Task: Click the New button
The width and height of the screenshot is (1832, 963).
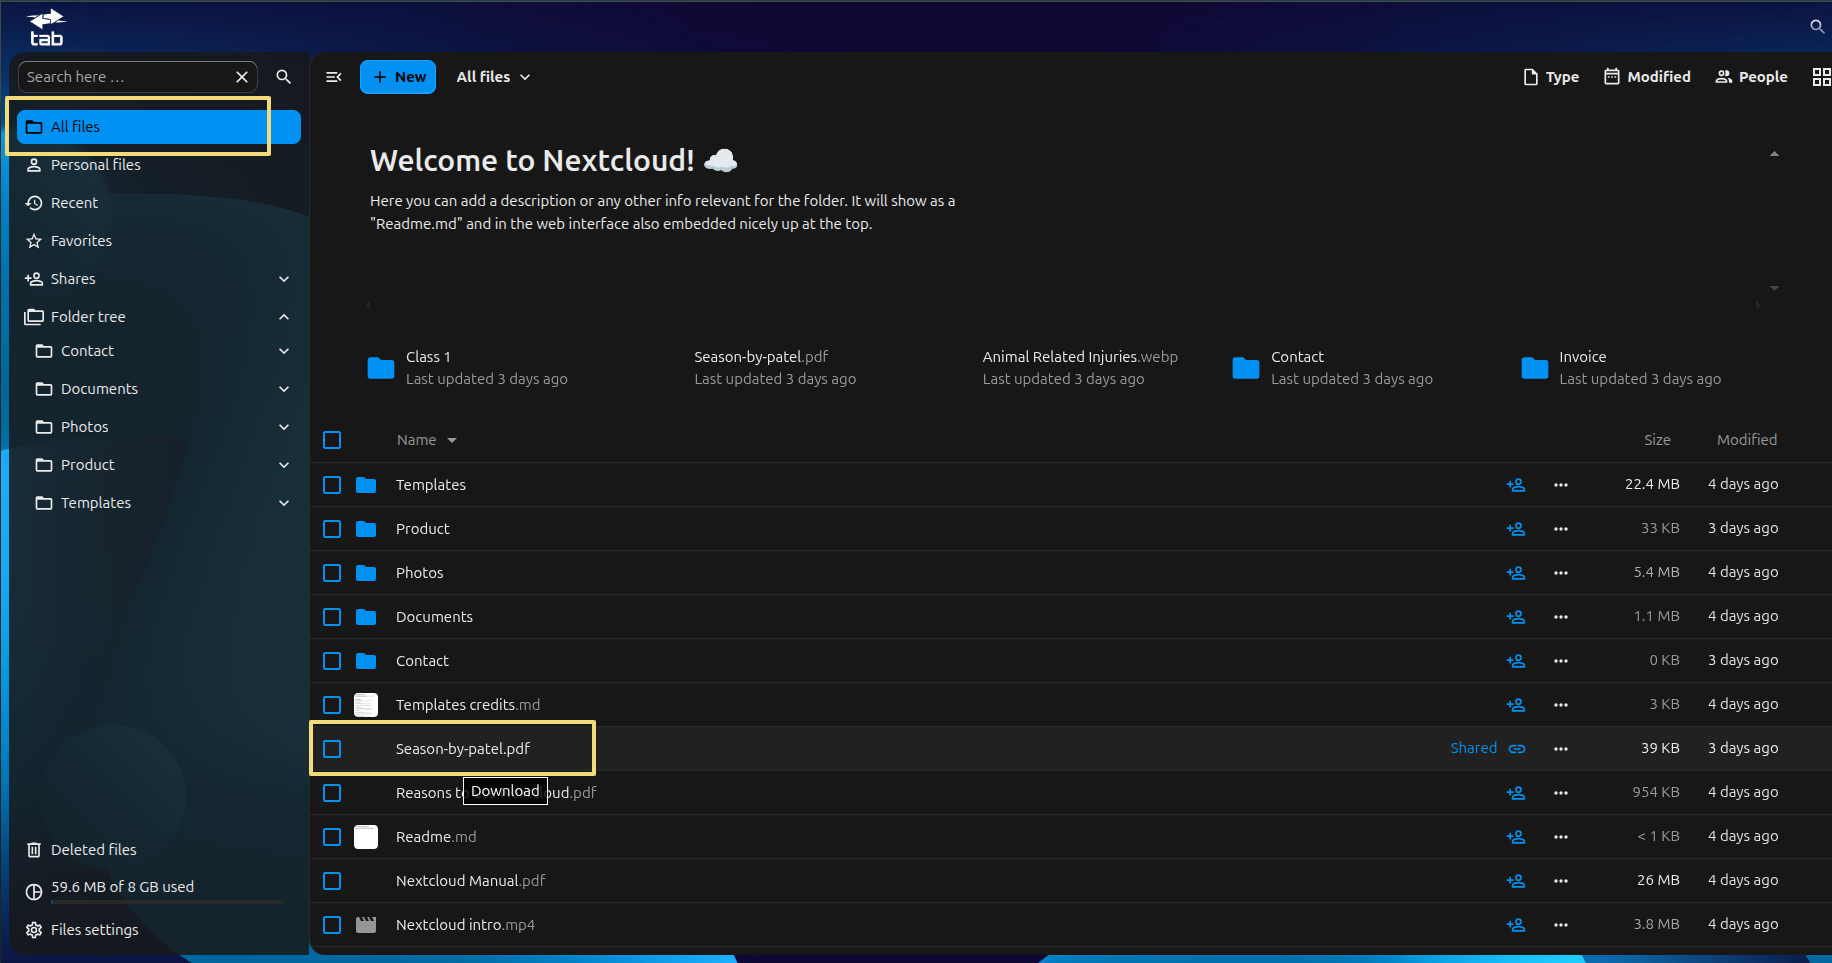Action: [398, 77]
